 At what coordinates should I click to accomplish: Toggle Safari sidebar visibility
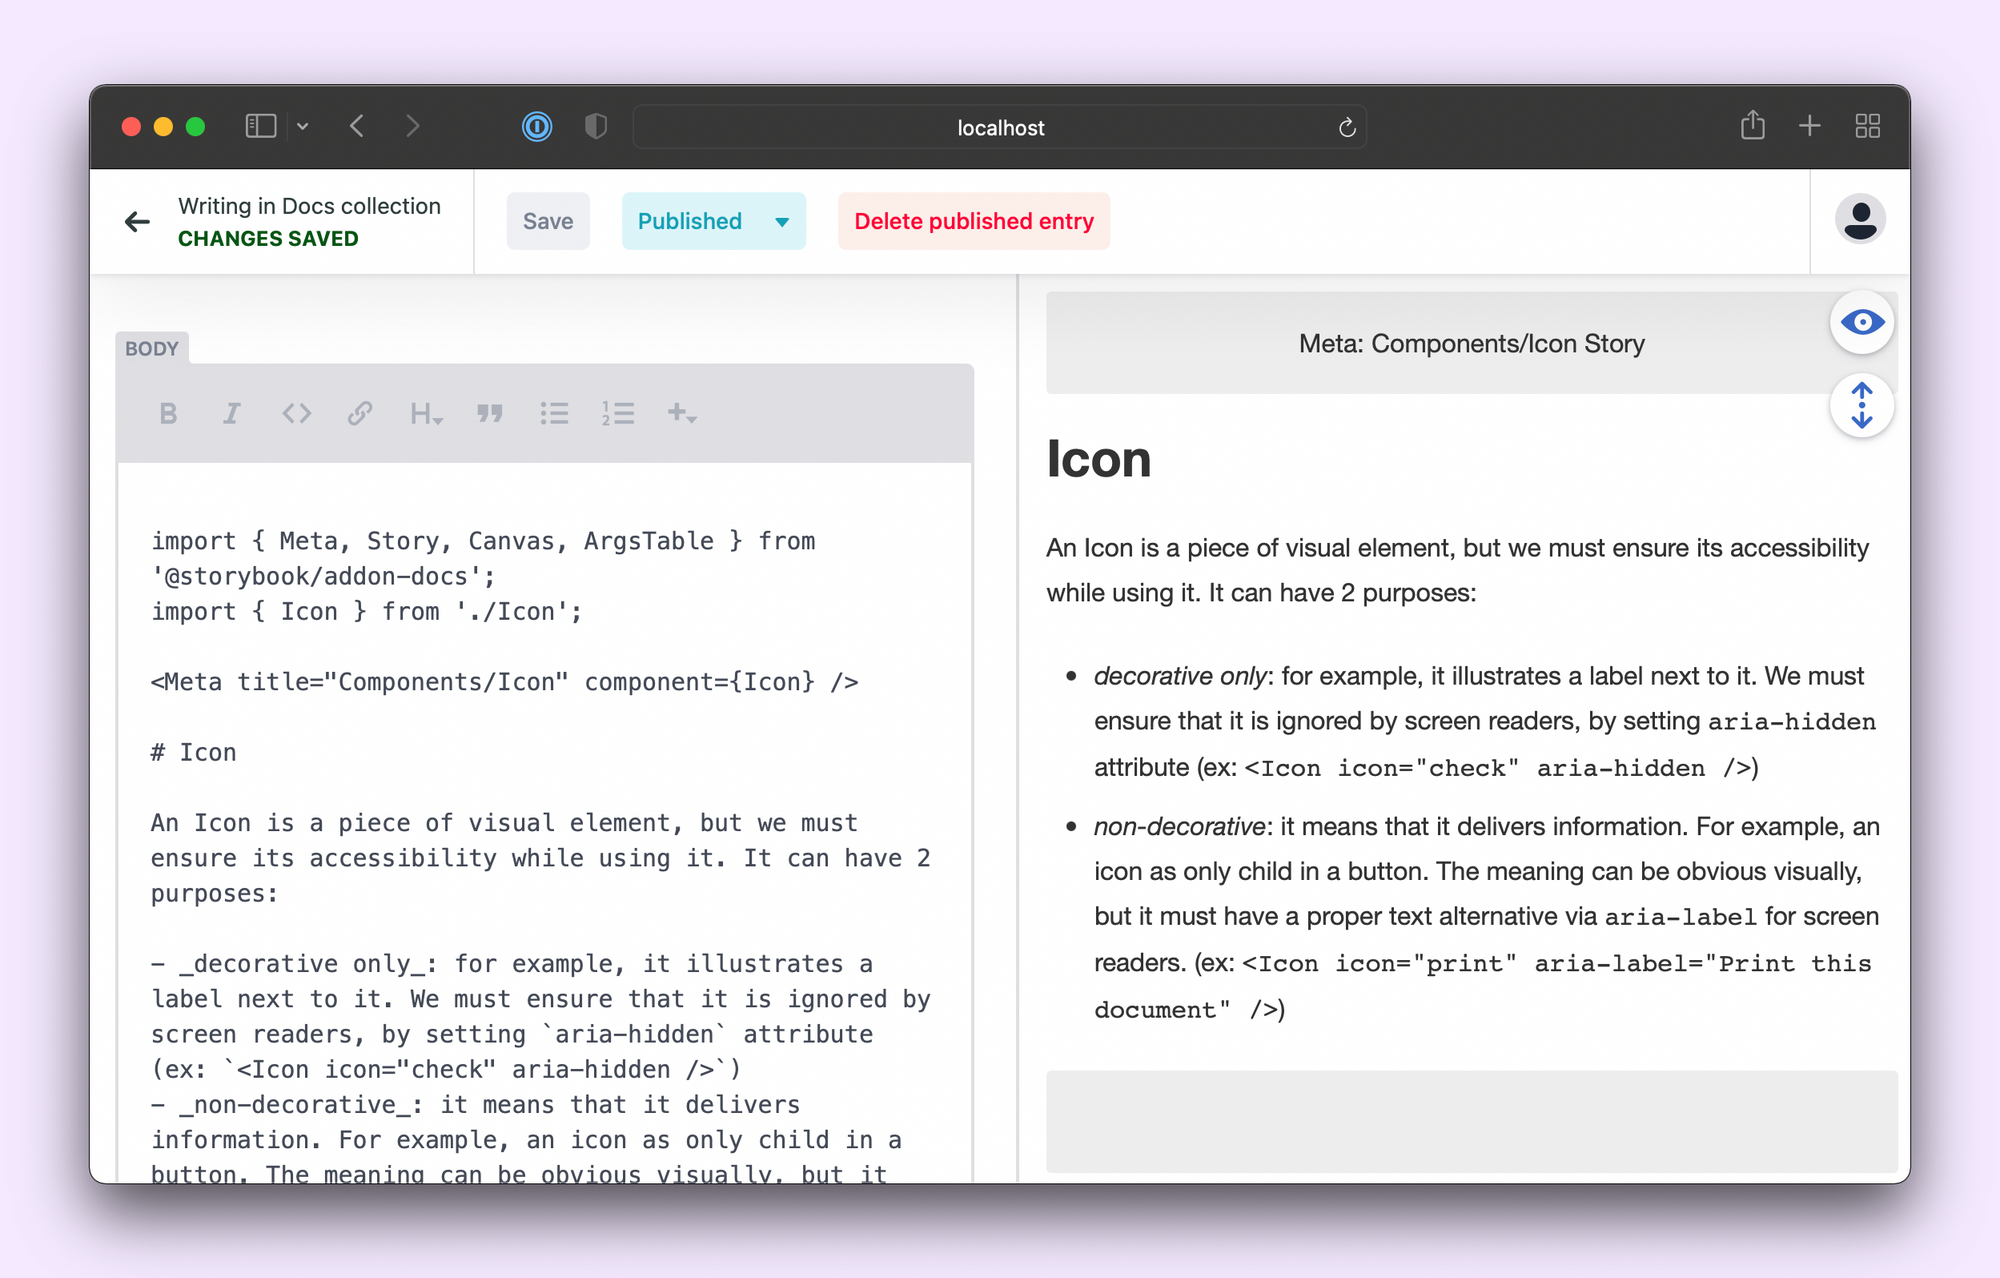(x=261, y=126)
